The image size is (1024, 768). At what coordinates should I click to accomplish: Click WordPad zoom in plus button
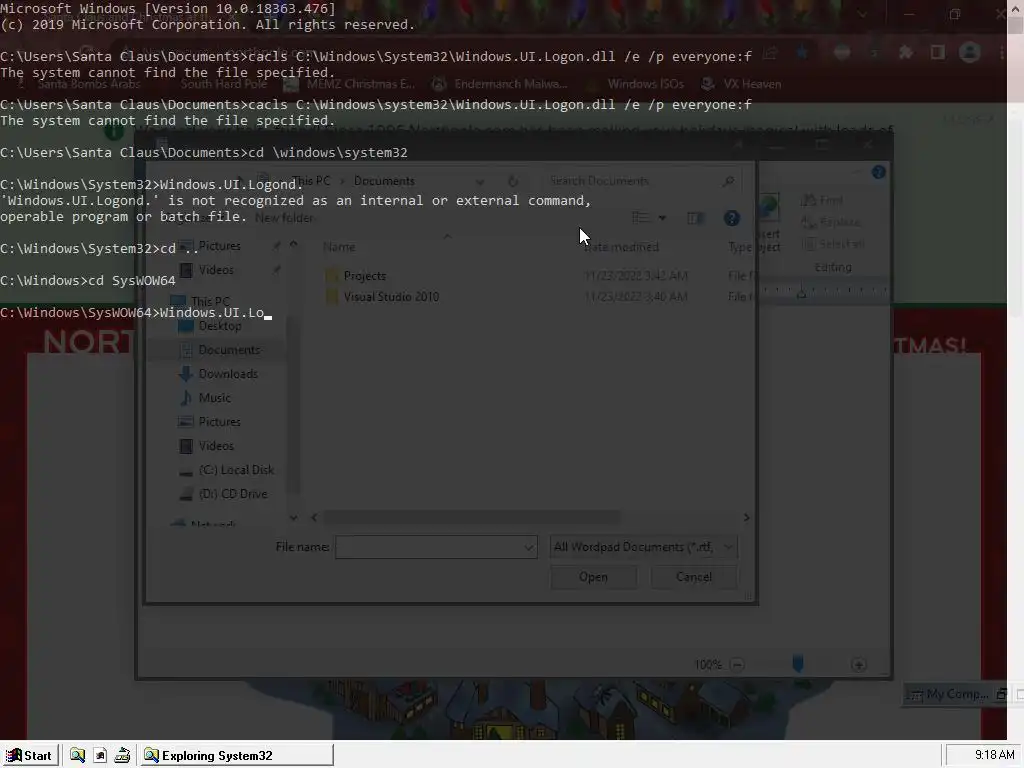(859, 665)
